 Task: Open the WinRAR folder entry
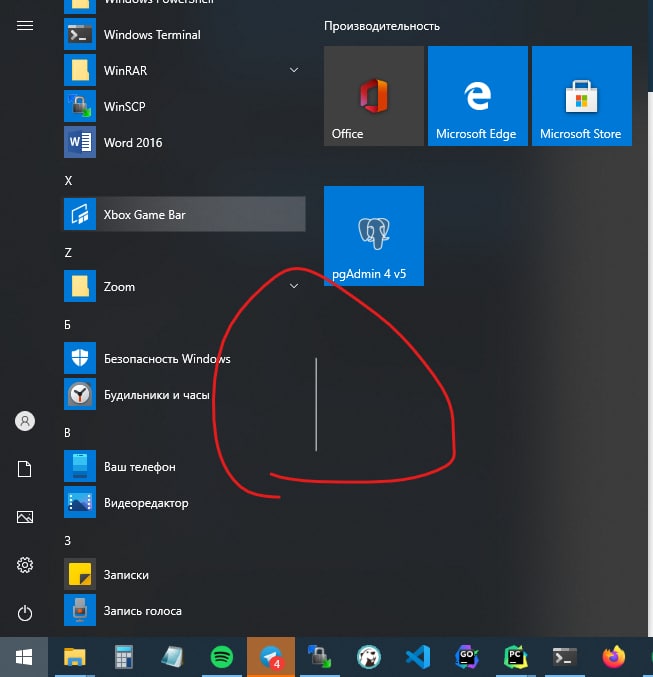[184, 70]
